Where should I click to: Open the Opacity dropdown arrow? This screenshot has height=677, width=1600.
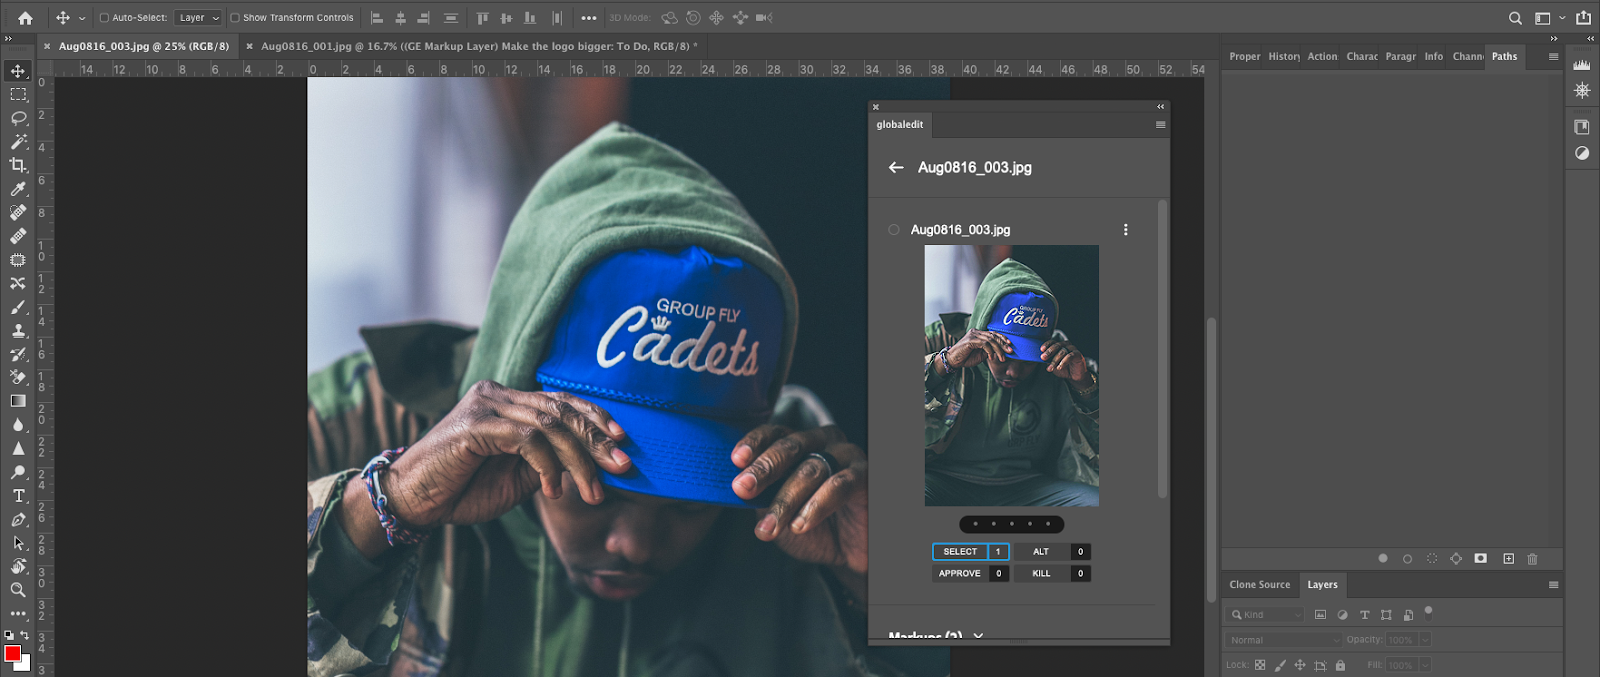tap(1425, 640)
